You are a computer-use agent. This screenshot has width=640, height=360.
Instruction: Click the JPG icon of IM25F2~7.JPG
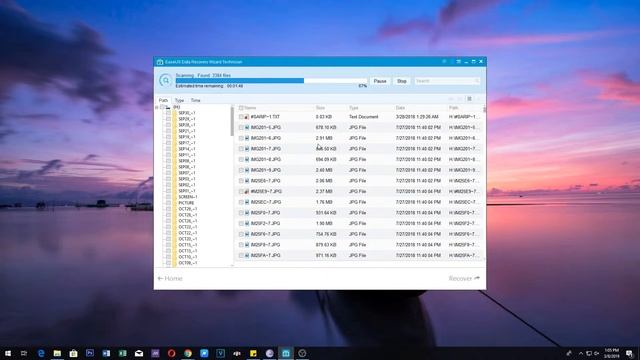(x=247, y=223)
